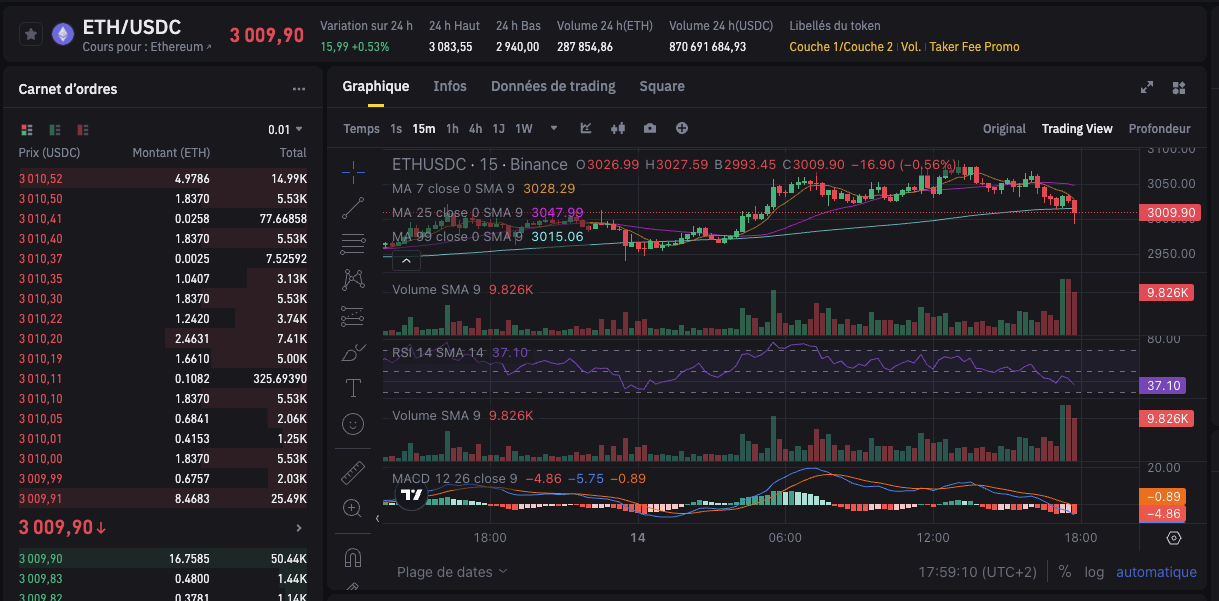Screen dimensions: 1219x601
Task: Select the 1s time interval
Action: (396, 129)
